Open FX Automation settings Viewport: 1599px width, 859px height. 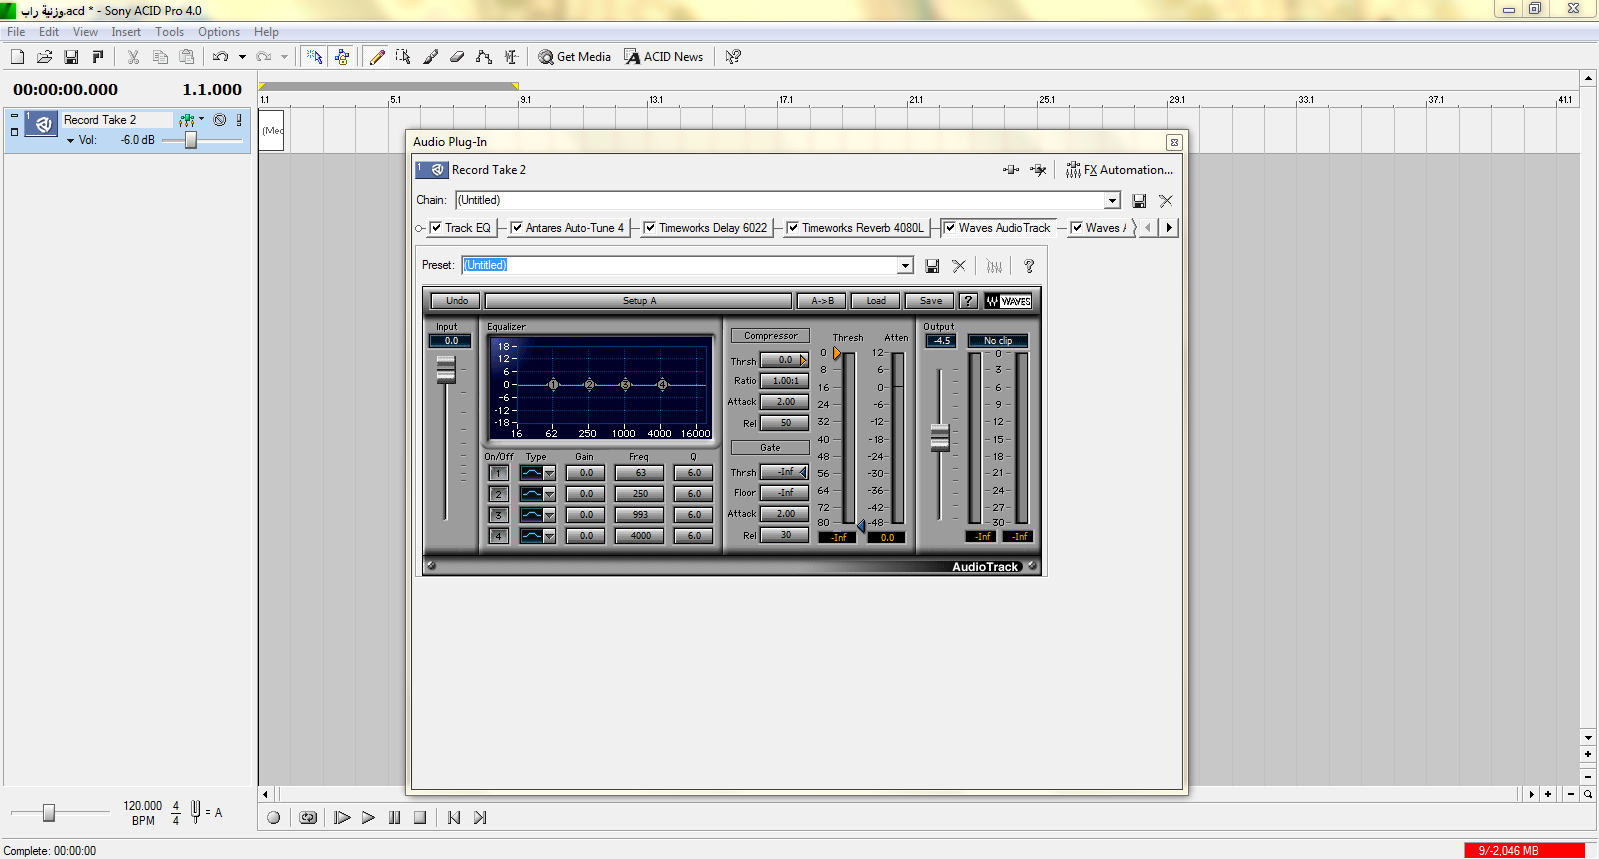click(x=1119, y=170)
